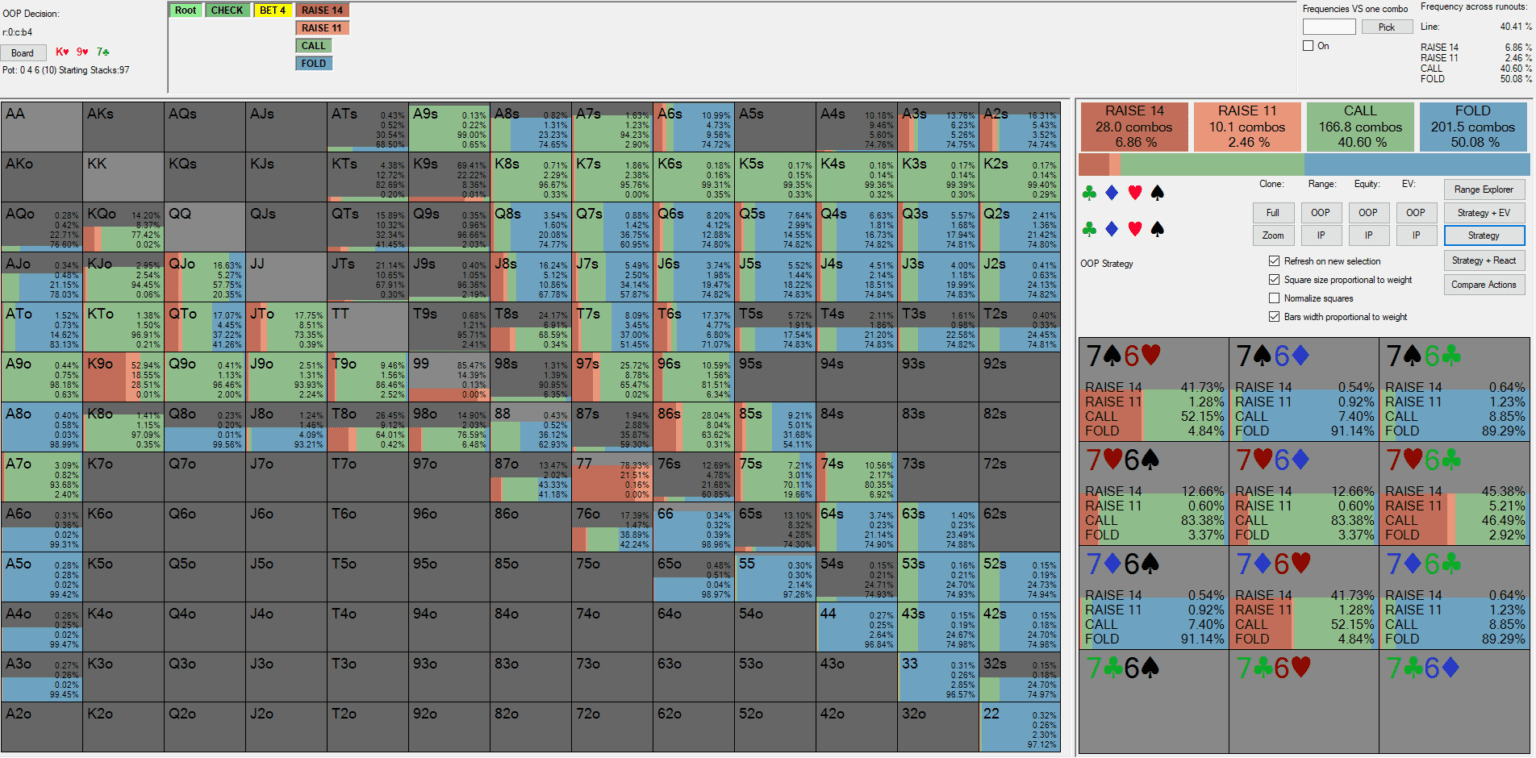This screenshot has width=1536, height=758.
Task: Click the black spade icon in the top suit row
Action: pos(1157,192)
